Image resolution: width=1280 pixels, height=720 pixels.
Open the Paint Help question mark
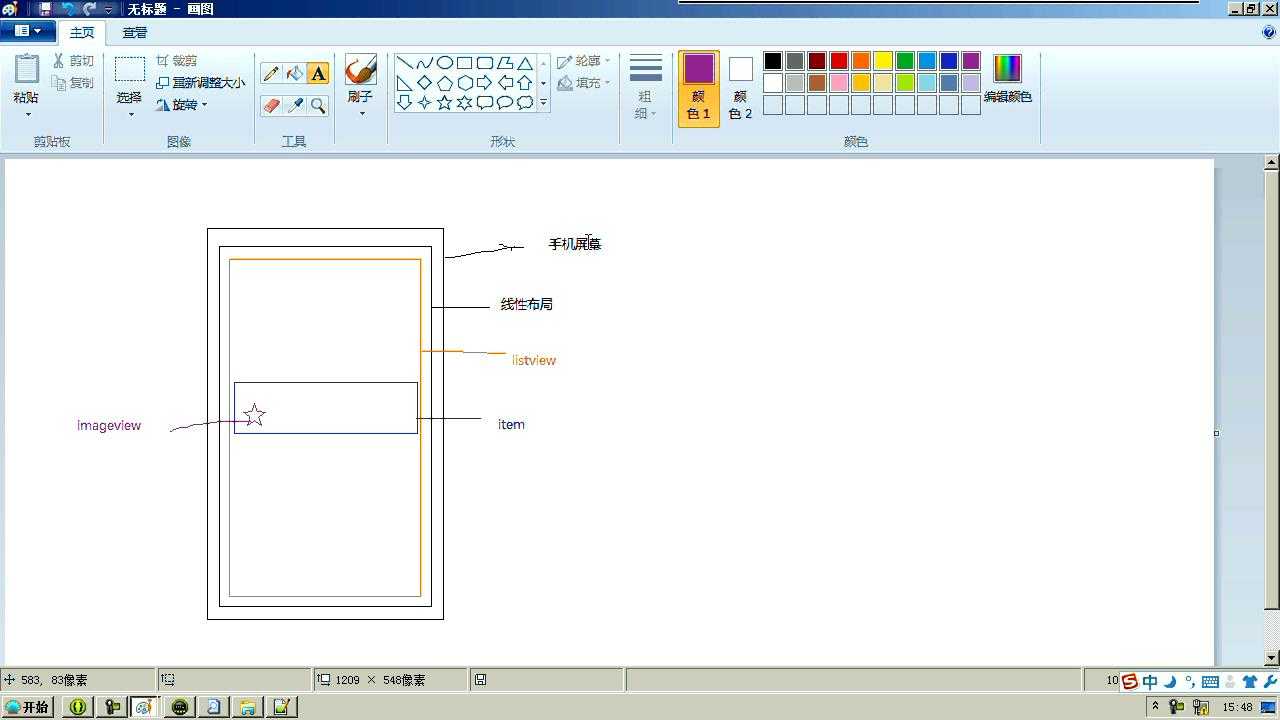point(1269,32)
